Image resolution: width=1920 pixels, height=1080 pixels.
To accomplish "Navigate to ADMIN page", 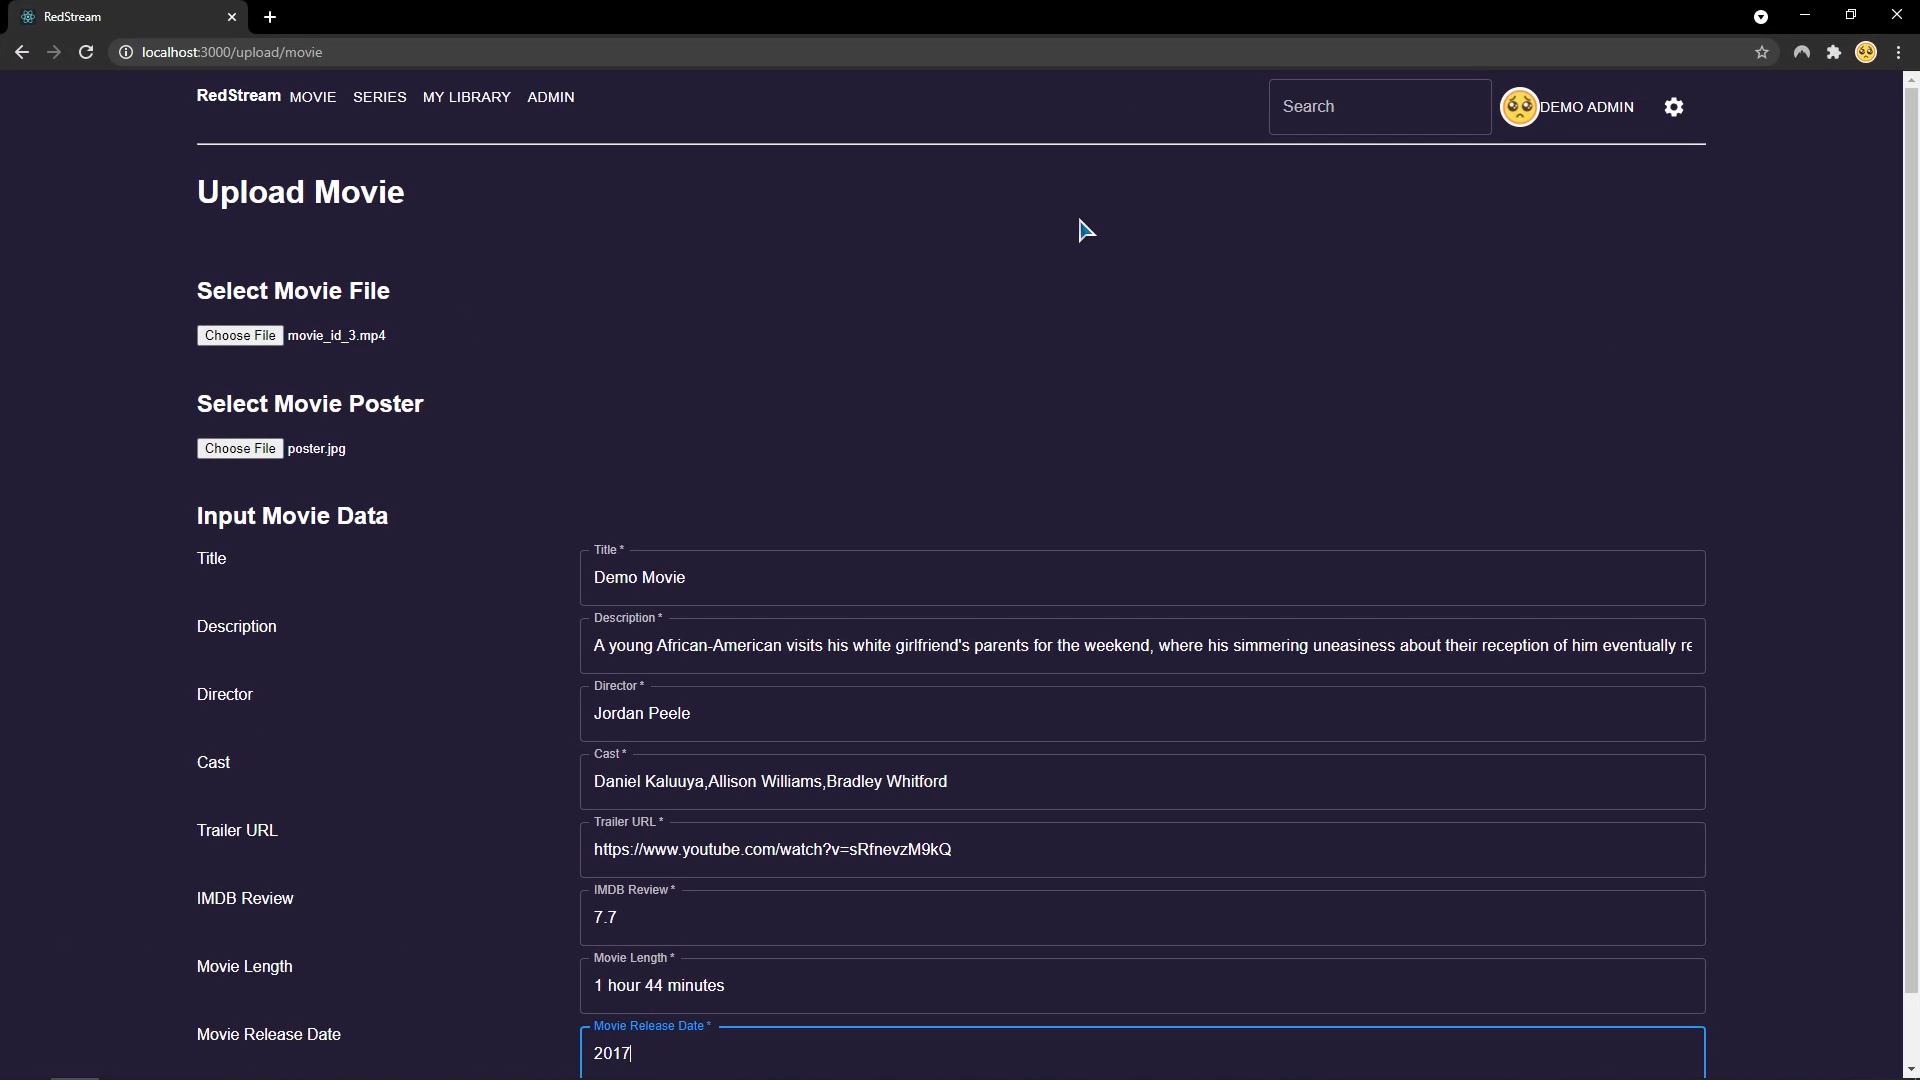I will [550, 97].
